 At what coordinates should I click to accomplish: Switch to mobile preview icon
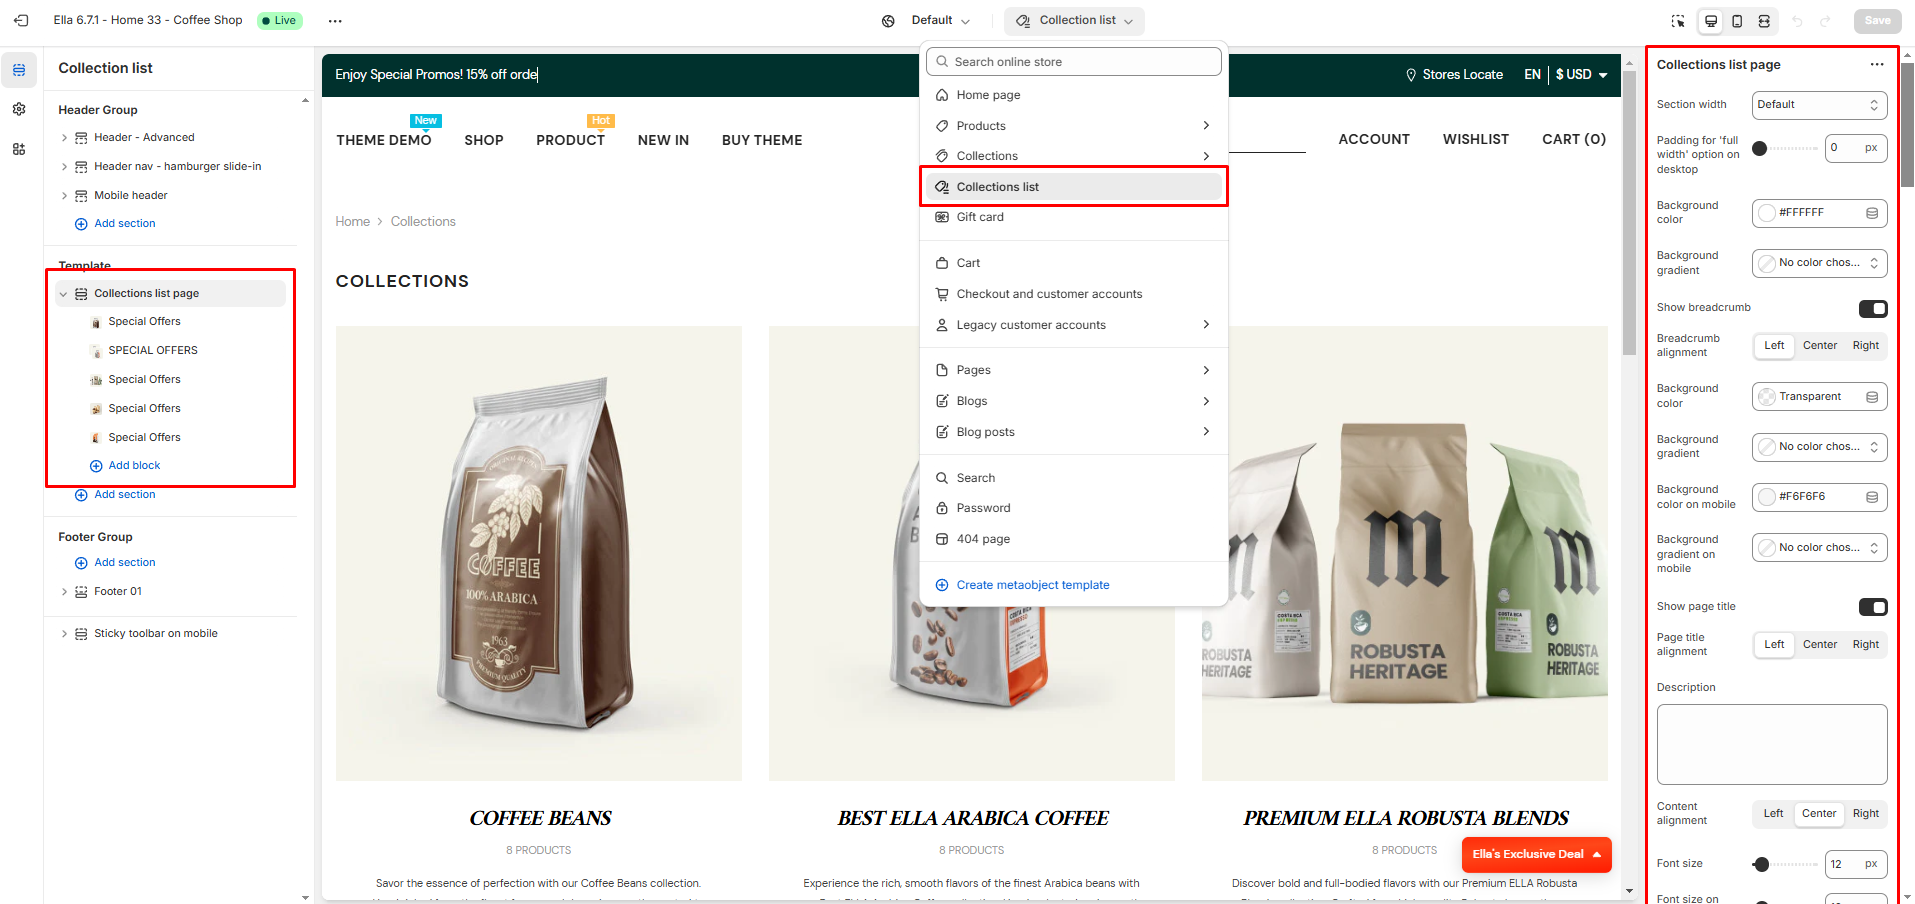pyautogui.click(x=1737, y=21)
